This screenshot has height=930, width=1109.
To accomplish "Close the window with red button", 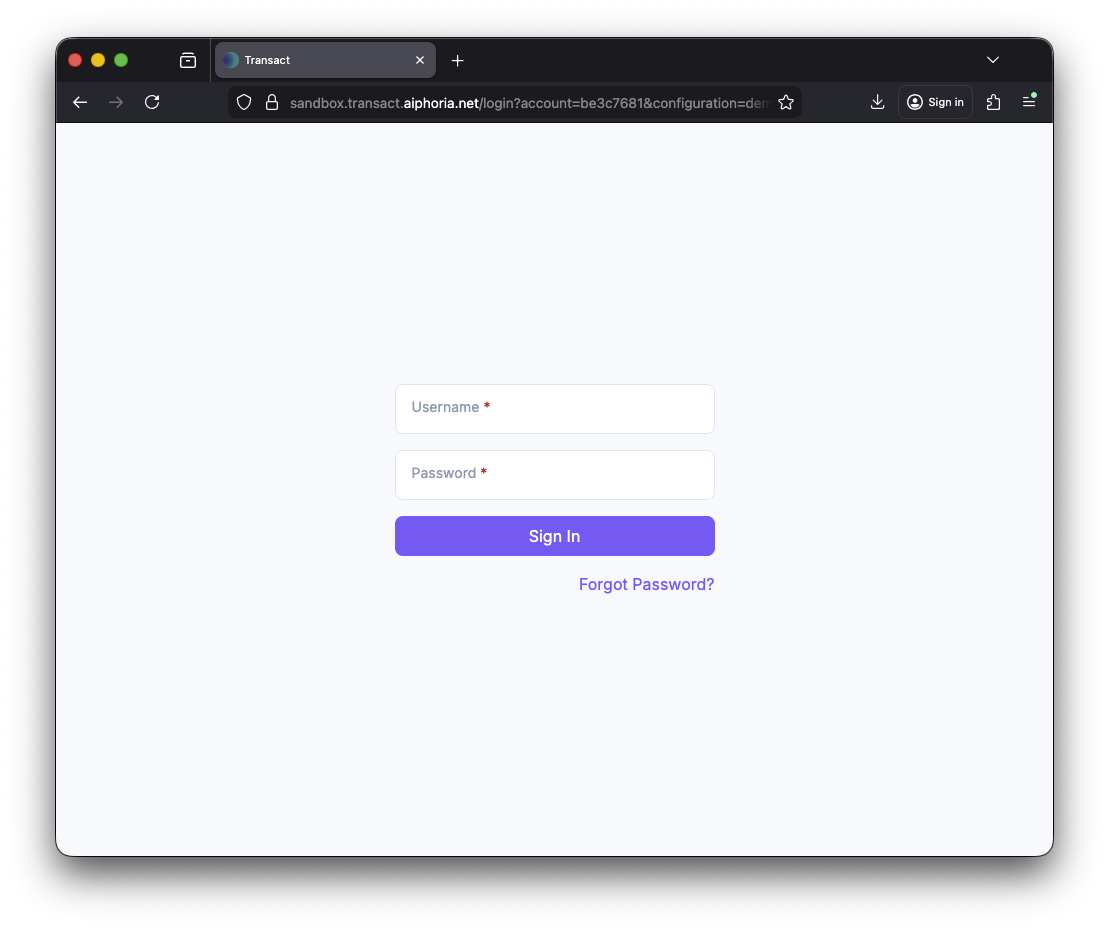I will (x=75, y=60).
